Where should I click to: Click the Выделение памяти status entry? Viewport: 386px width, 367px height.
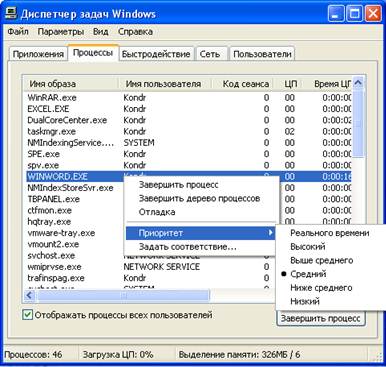(x=239, y=354)
